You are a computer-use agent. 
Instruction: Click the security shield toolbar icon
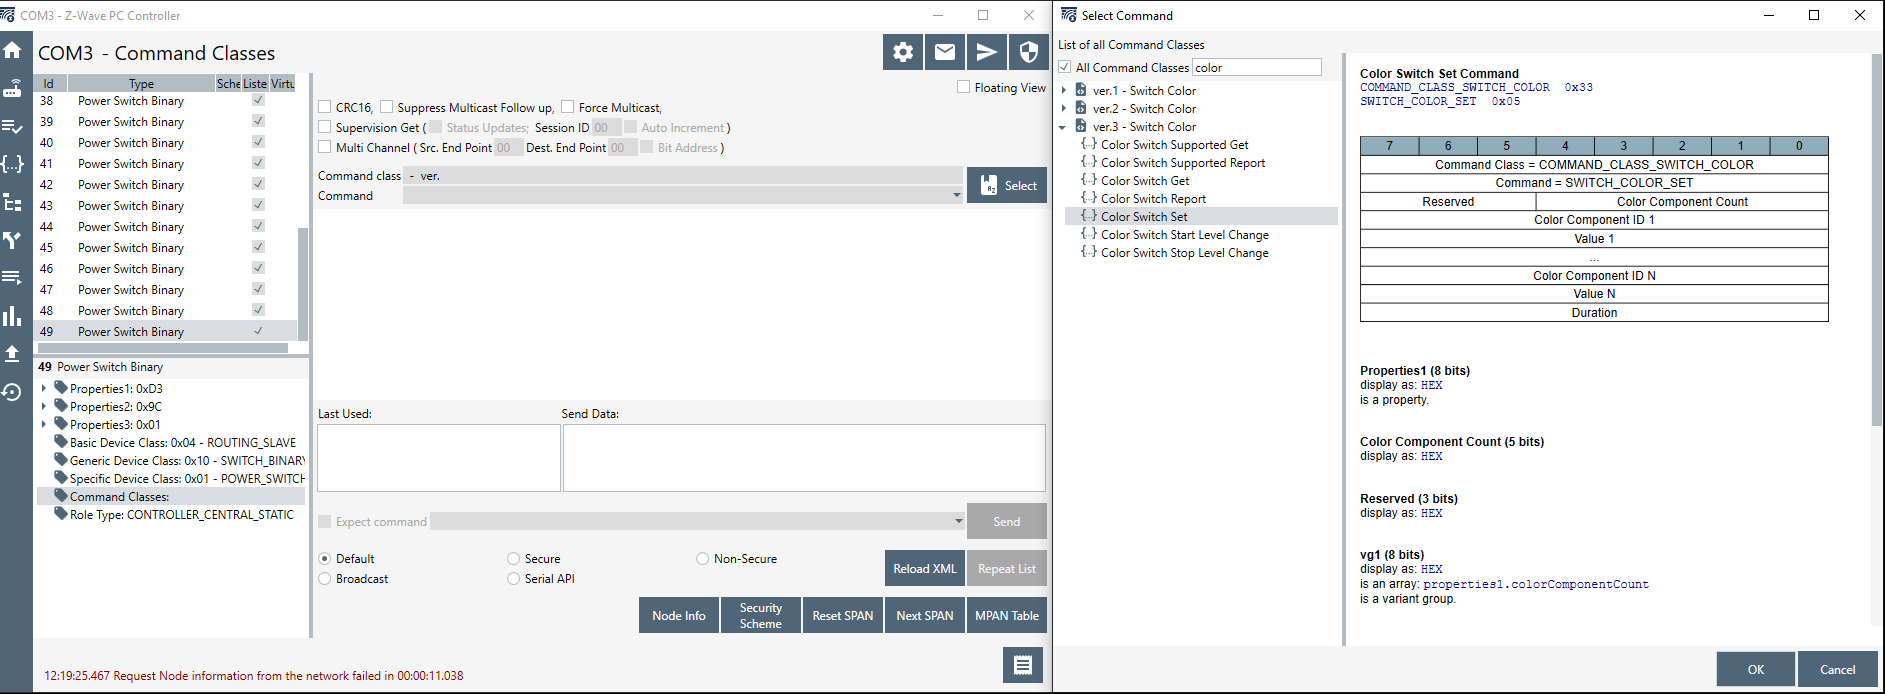(1028, 52)
